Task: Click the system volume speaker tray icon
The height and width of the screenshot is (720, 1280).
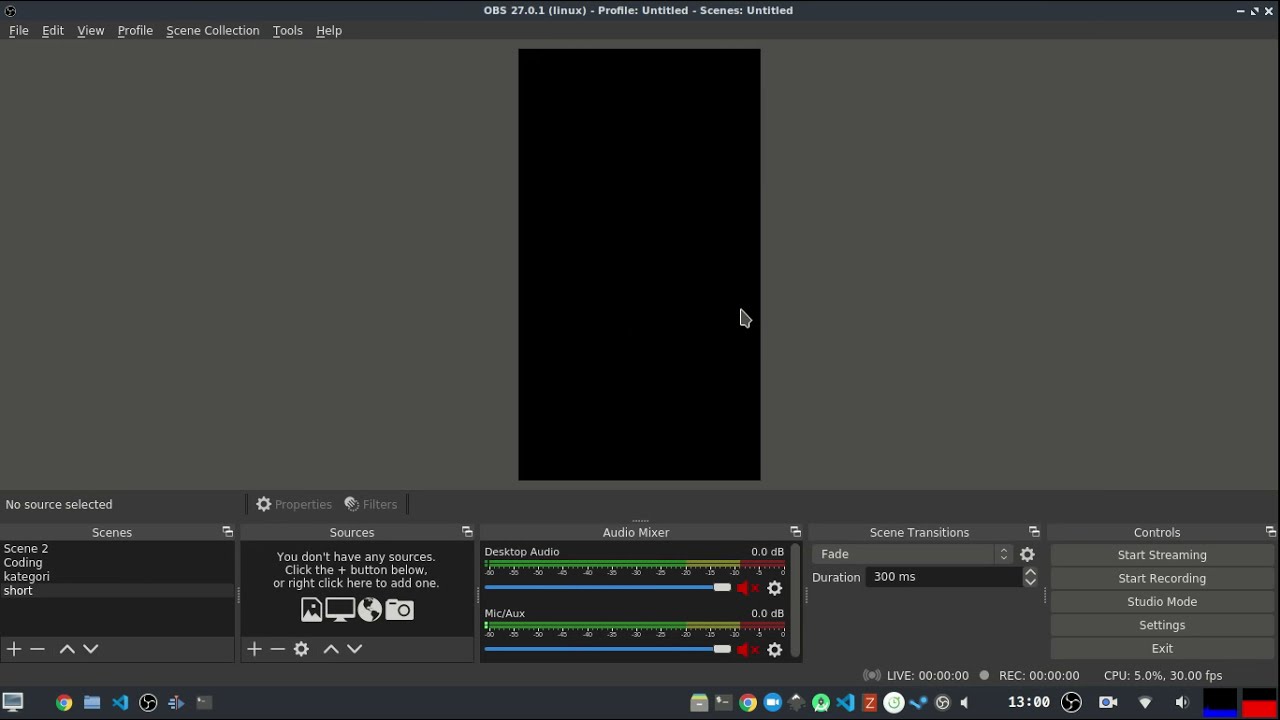Action: [1182, 702]
